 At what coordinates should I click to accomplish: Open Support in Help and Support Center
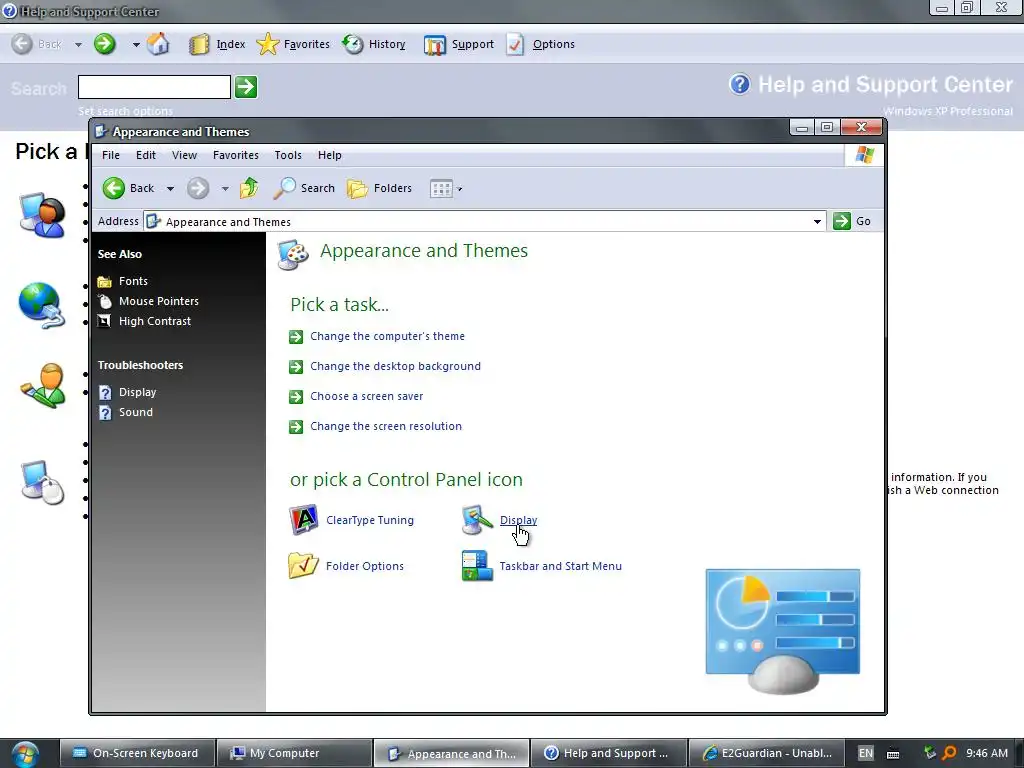click(x=458, y=44)
